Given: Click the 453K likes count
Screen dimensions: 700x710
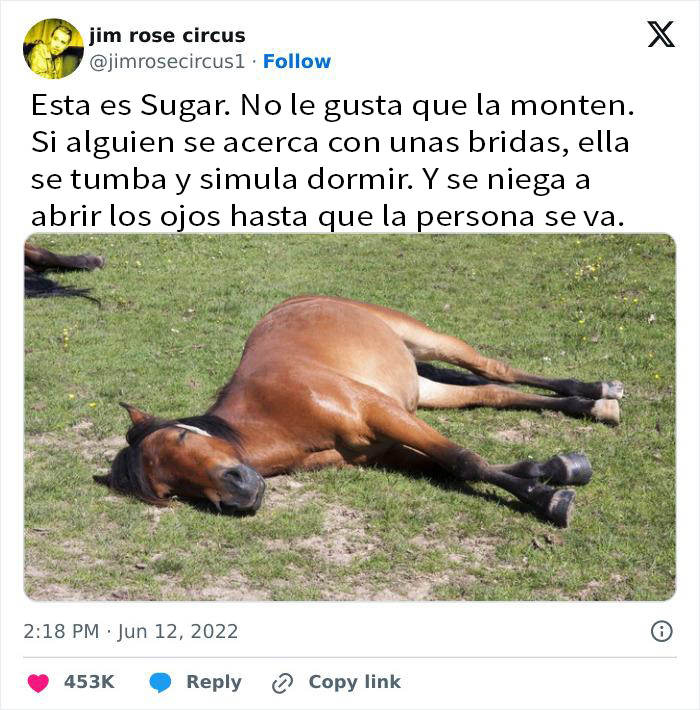Looking at the screenshot, I should click(x=89, y=681).
